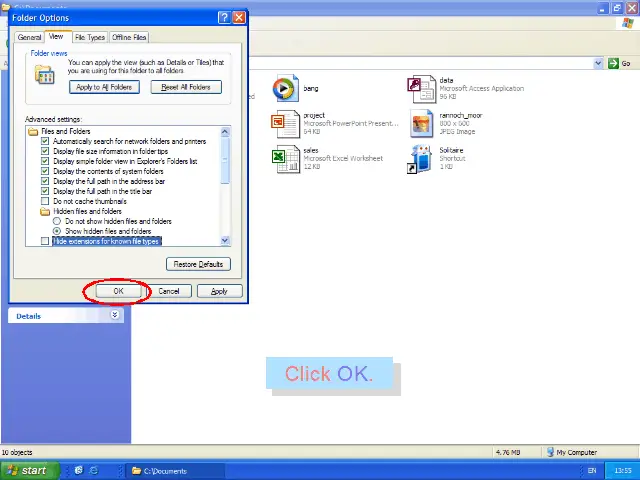Select the sales Excel worksheet icon
640x480 pixels.
pyautogui.click(x=285, y=158)
